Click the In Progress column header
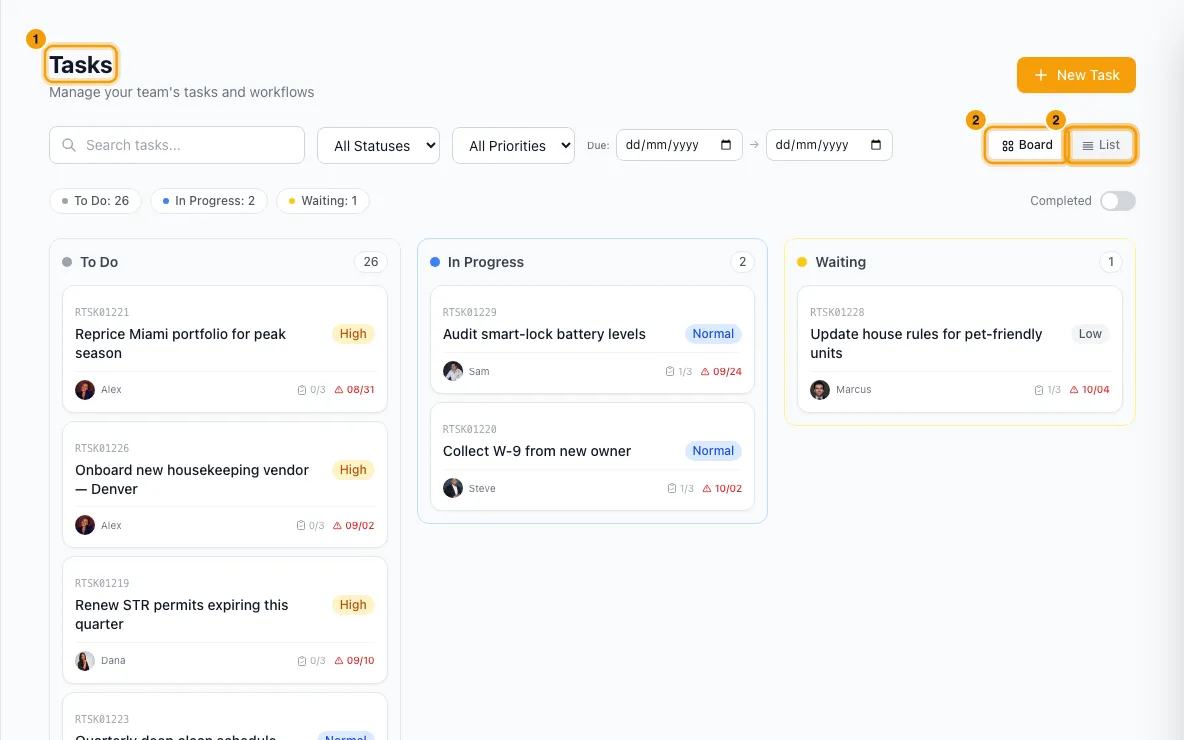 point(486,262)
